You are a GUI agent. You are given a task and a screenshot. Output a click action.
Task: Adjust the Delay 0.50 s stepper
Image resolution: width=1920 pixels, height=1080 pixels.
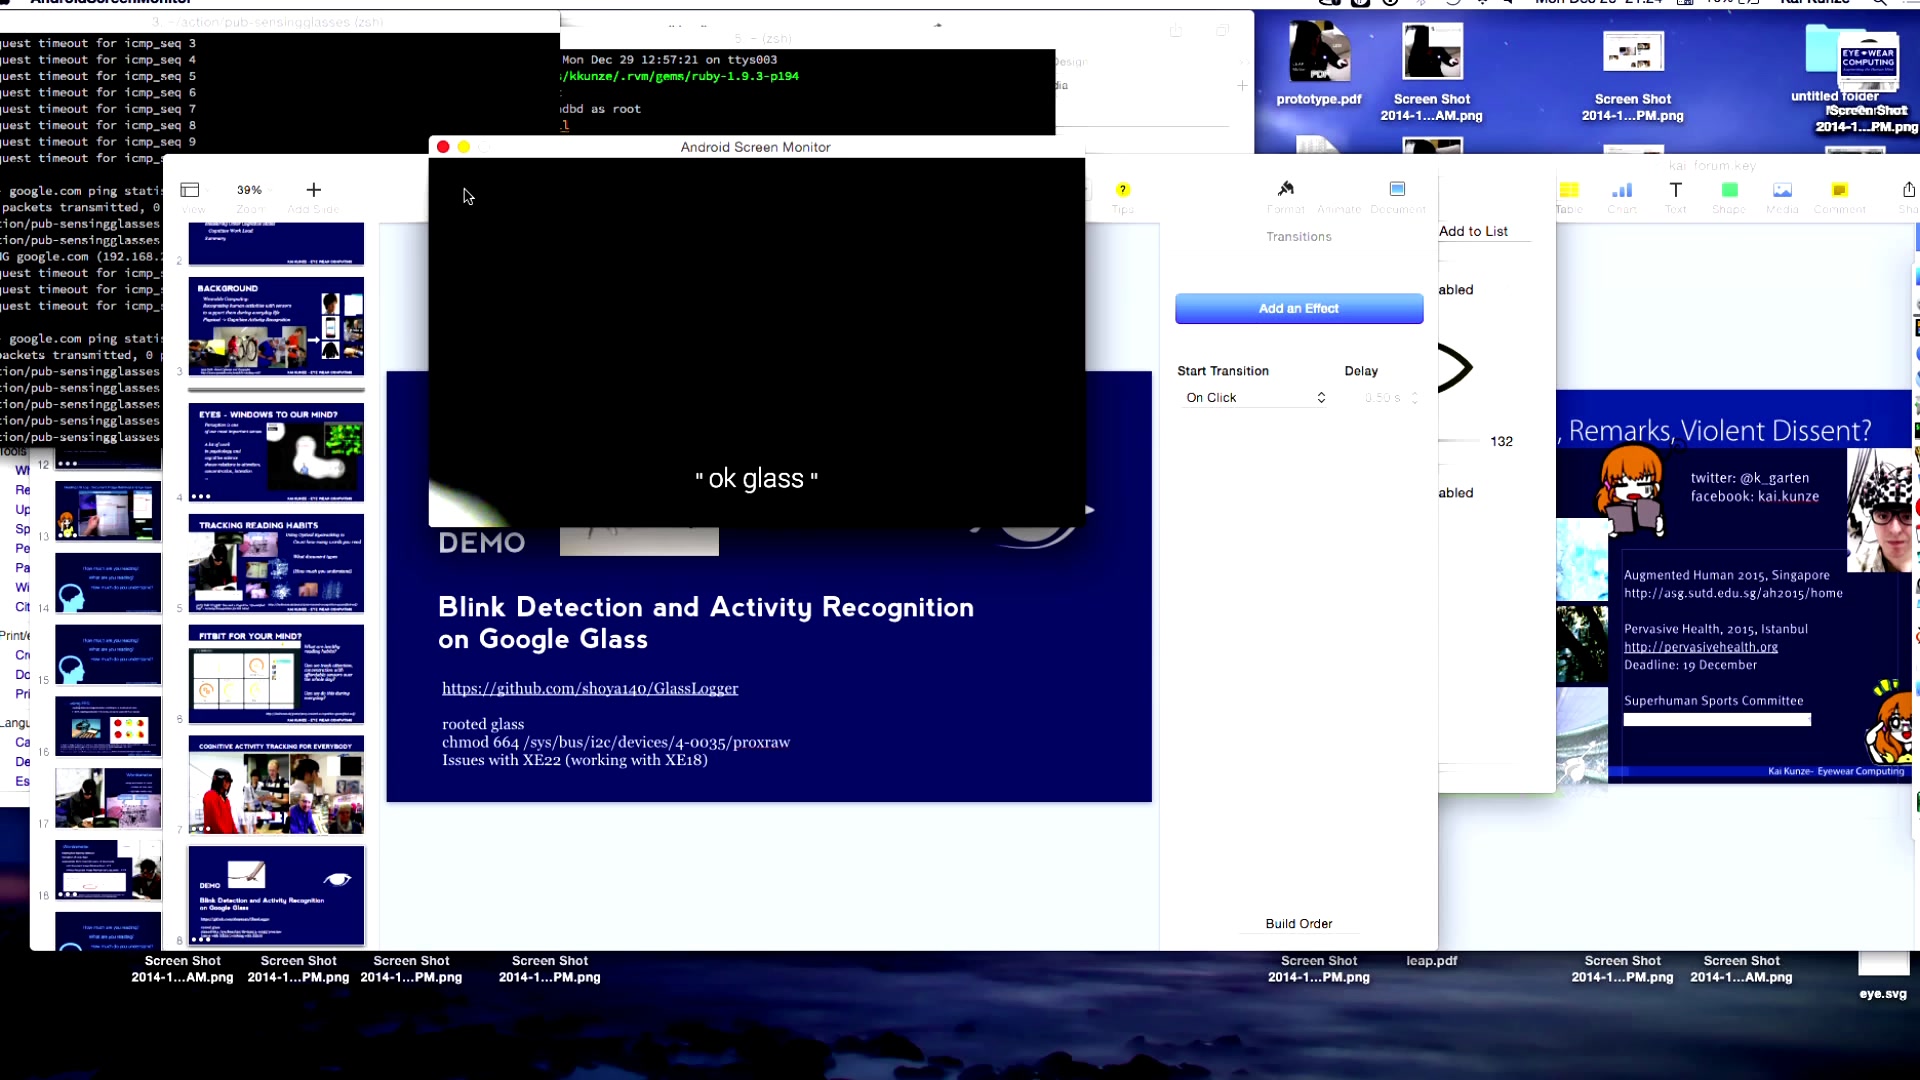pos(1414,397)
